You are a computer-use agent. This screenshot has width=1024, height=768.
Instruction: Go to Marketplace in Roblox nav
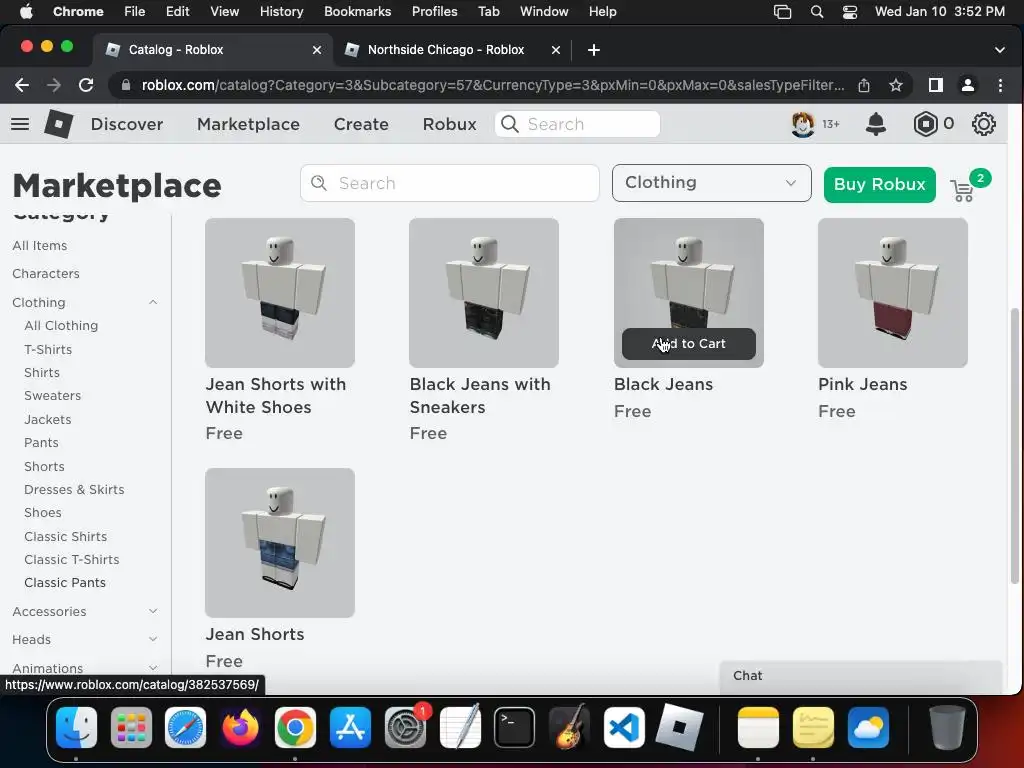248,124
